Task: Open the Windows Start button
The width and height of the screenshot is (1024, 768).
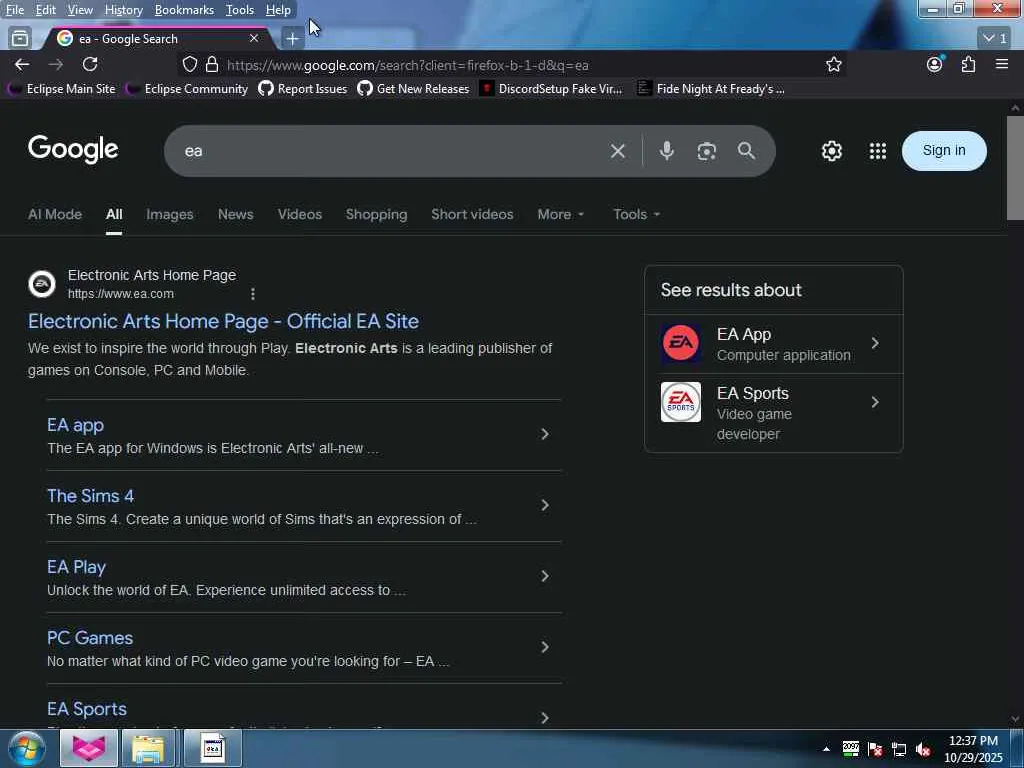Action: coord(26,748)
